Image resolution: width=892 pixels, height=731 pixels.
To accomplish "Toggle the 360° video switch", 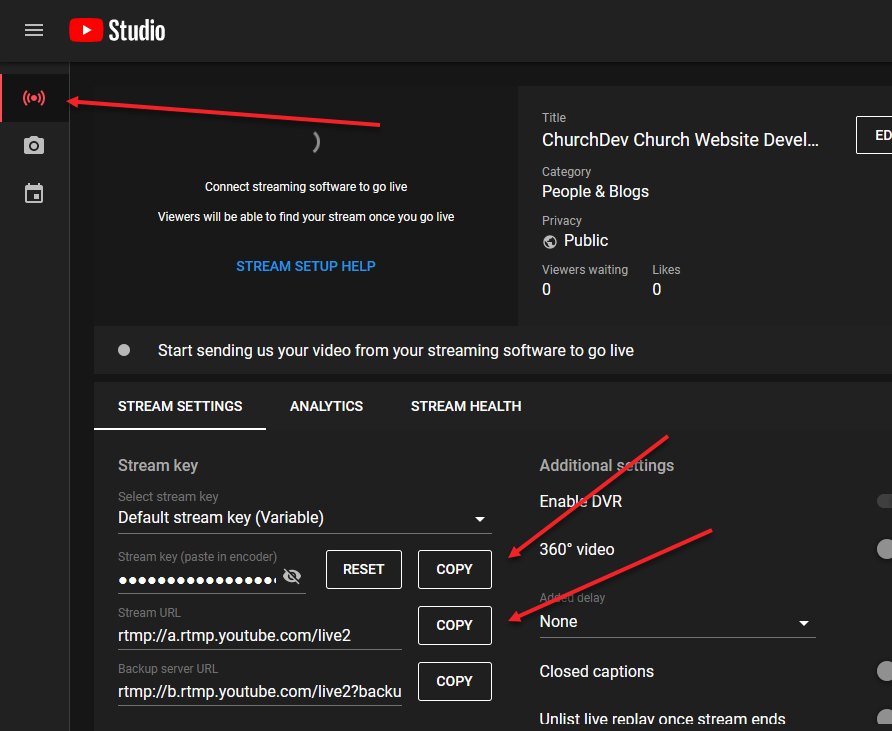I will click(884, 549).
